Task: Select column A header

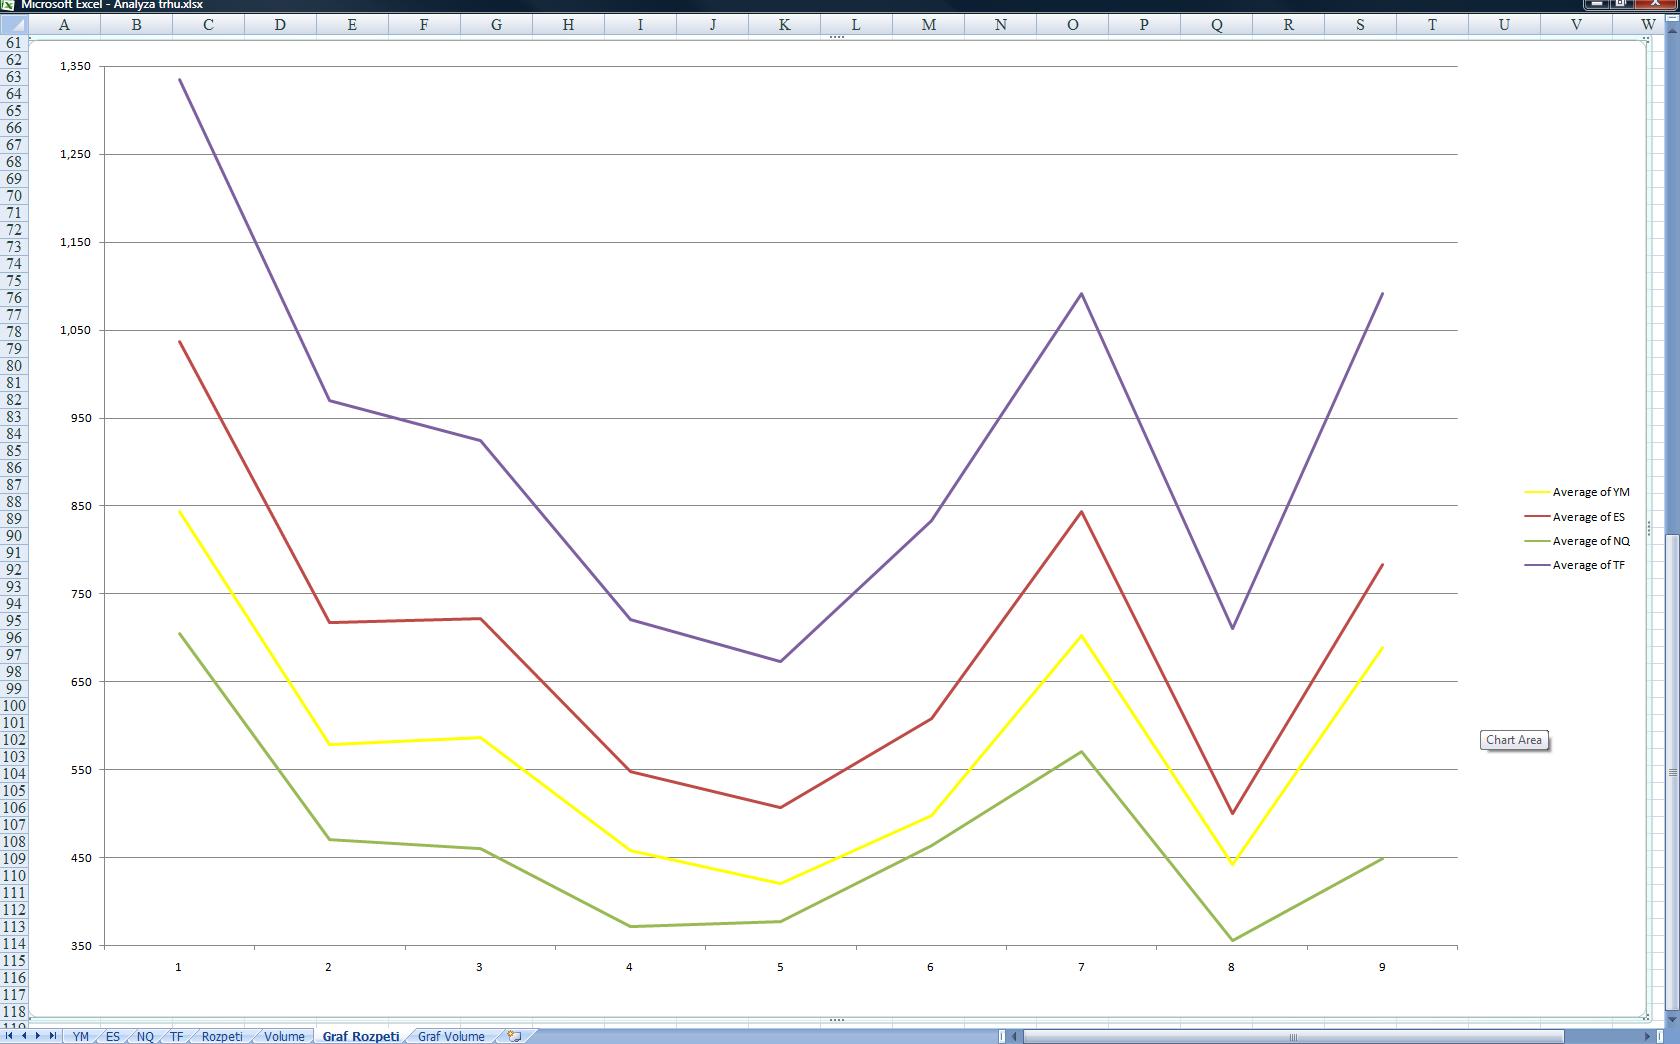Action: point(64,24)
